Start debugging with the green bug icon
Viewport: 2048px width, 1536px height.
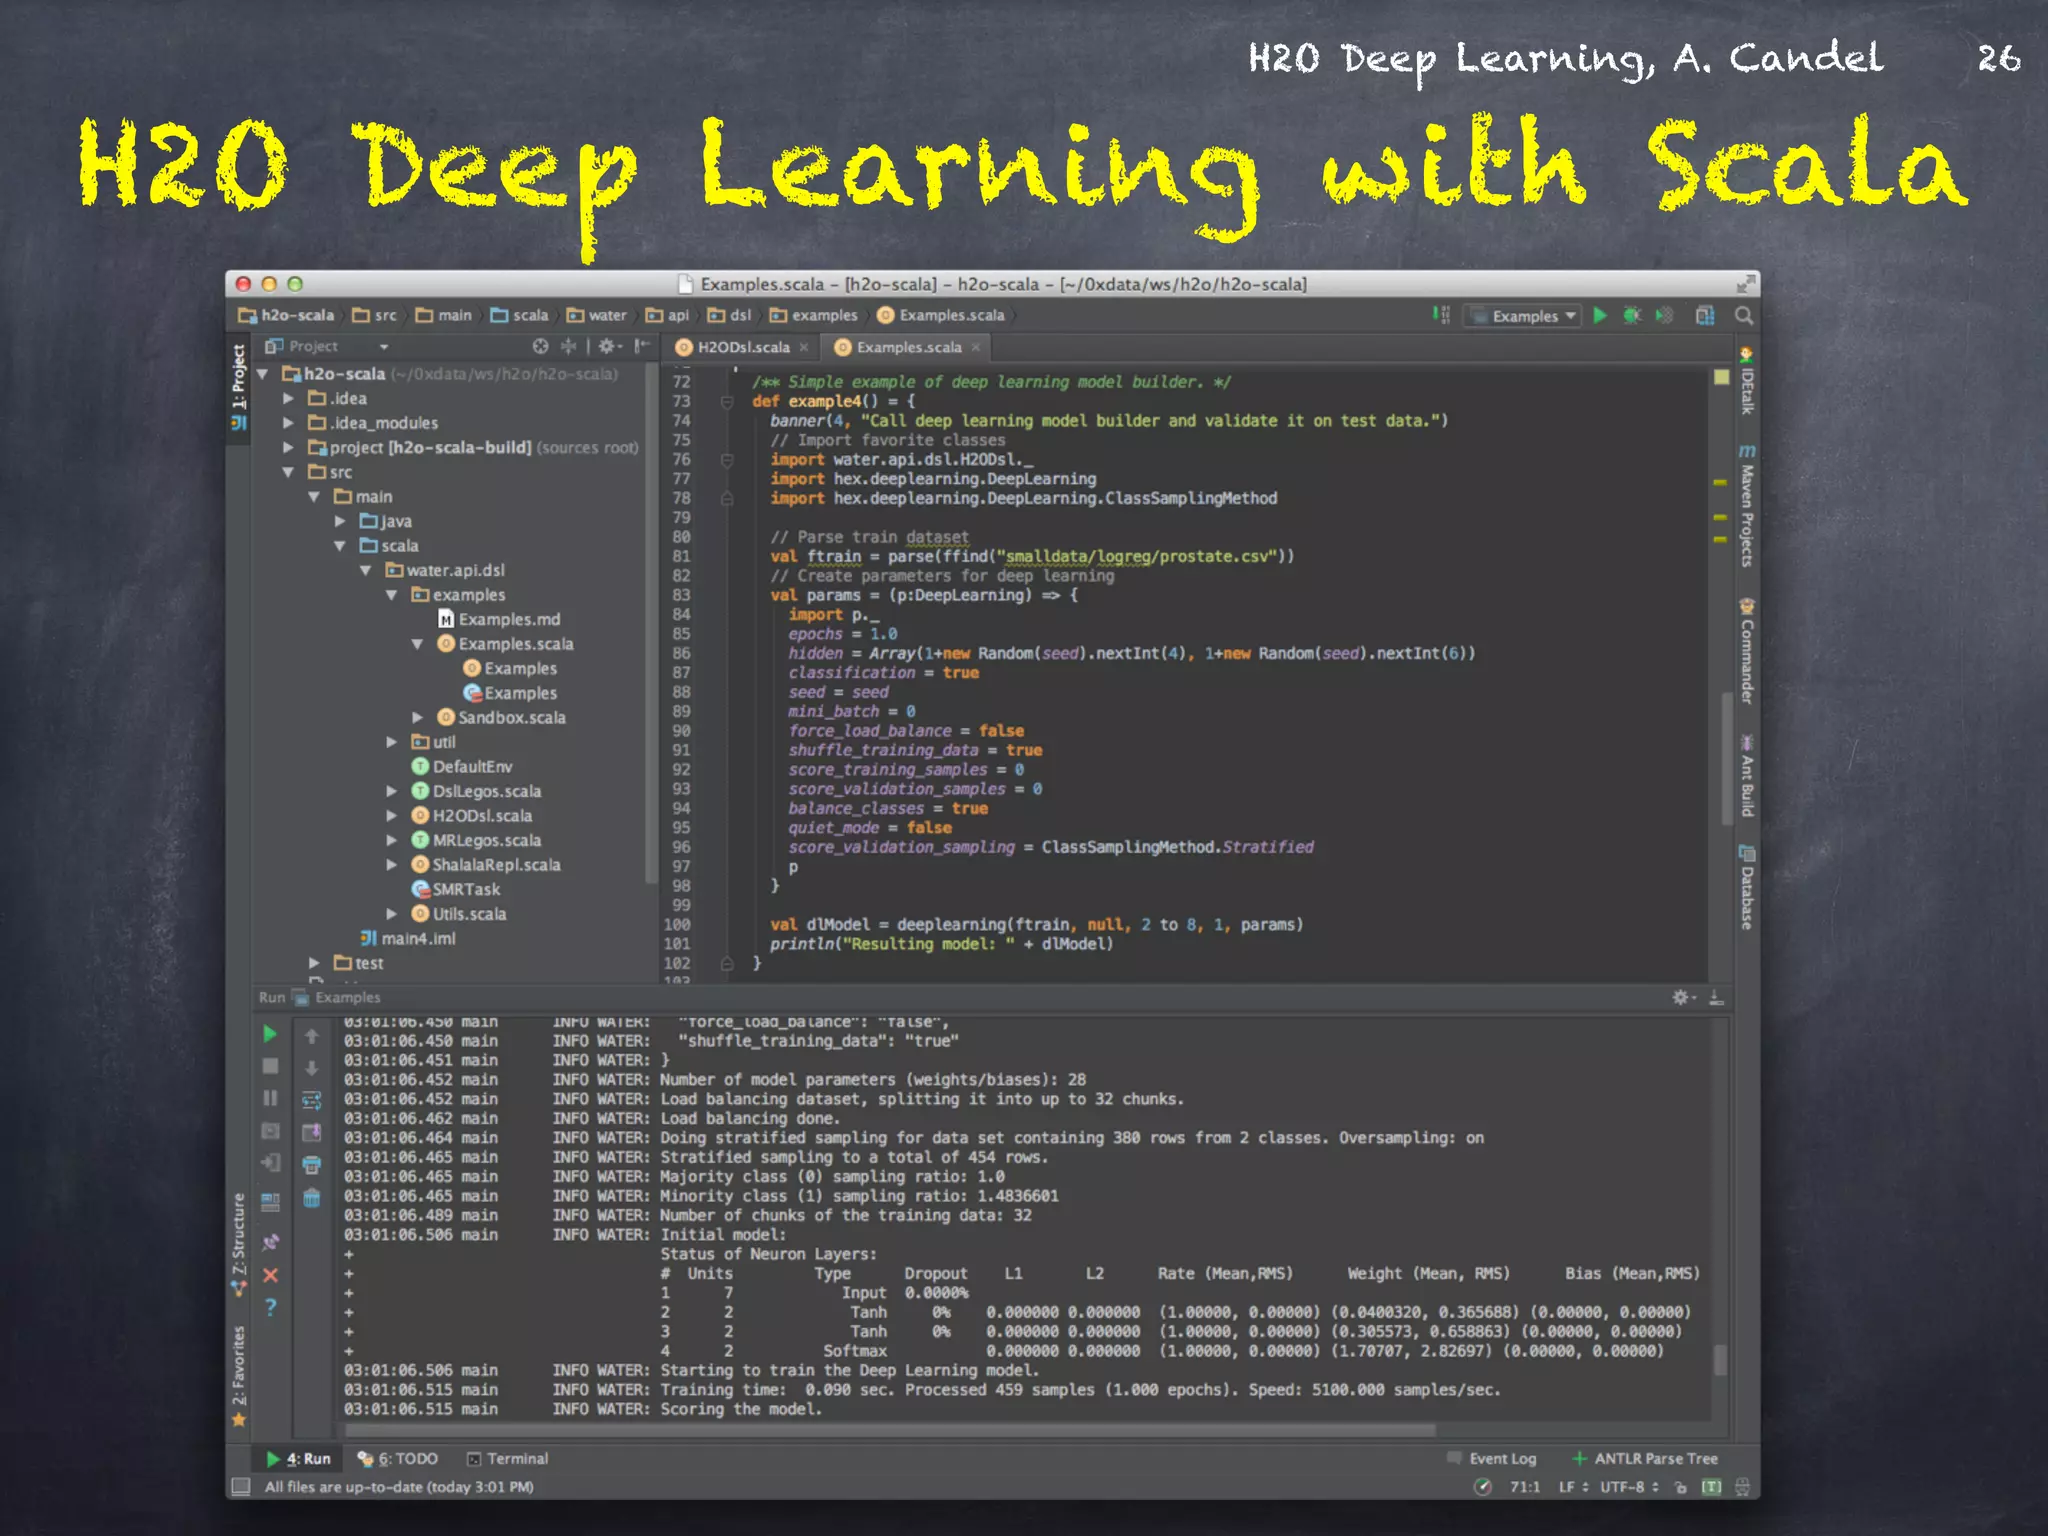[1632, 316]
